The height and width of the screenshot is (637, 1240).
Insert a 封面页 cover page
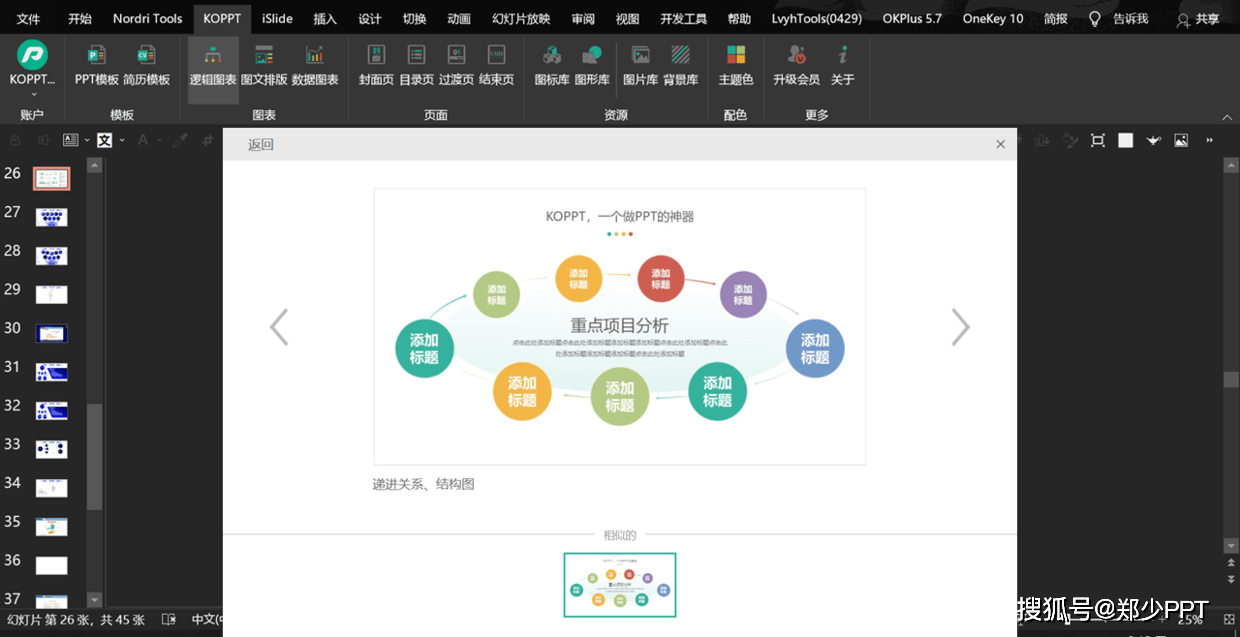[x=376, y=66]
